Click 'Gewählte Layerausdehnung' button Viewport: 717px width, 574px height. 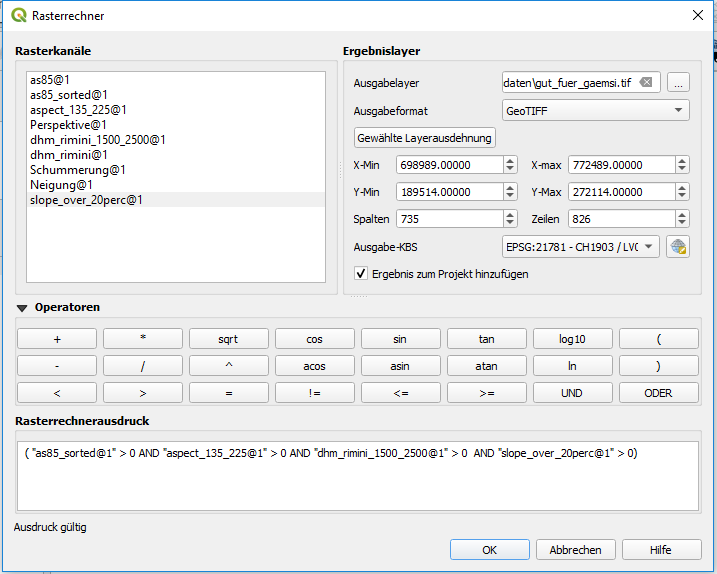coord(425,138)
